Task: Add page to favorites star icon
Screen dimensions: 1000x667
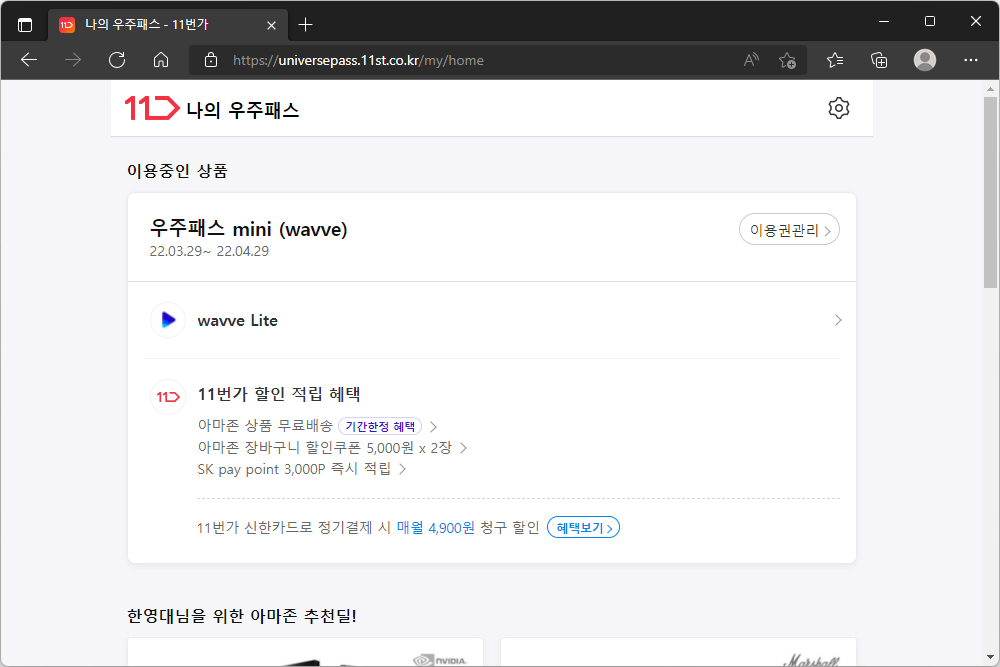Action: (787, 60)
